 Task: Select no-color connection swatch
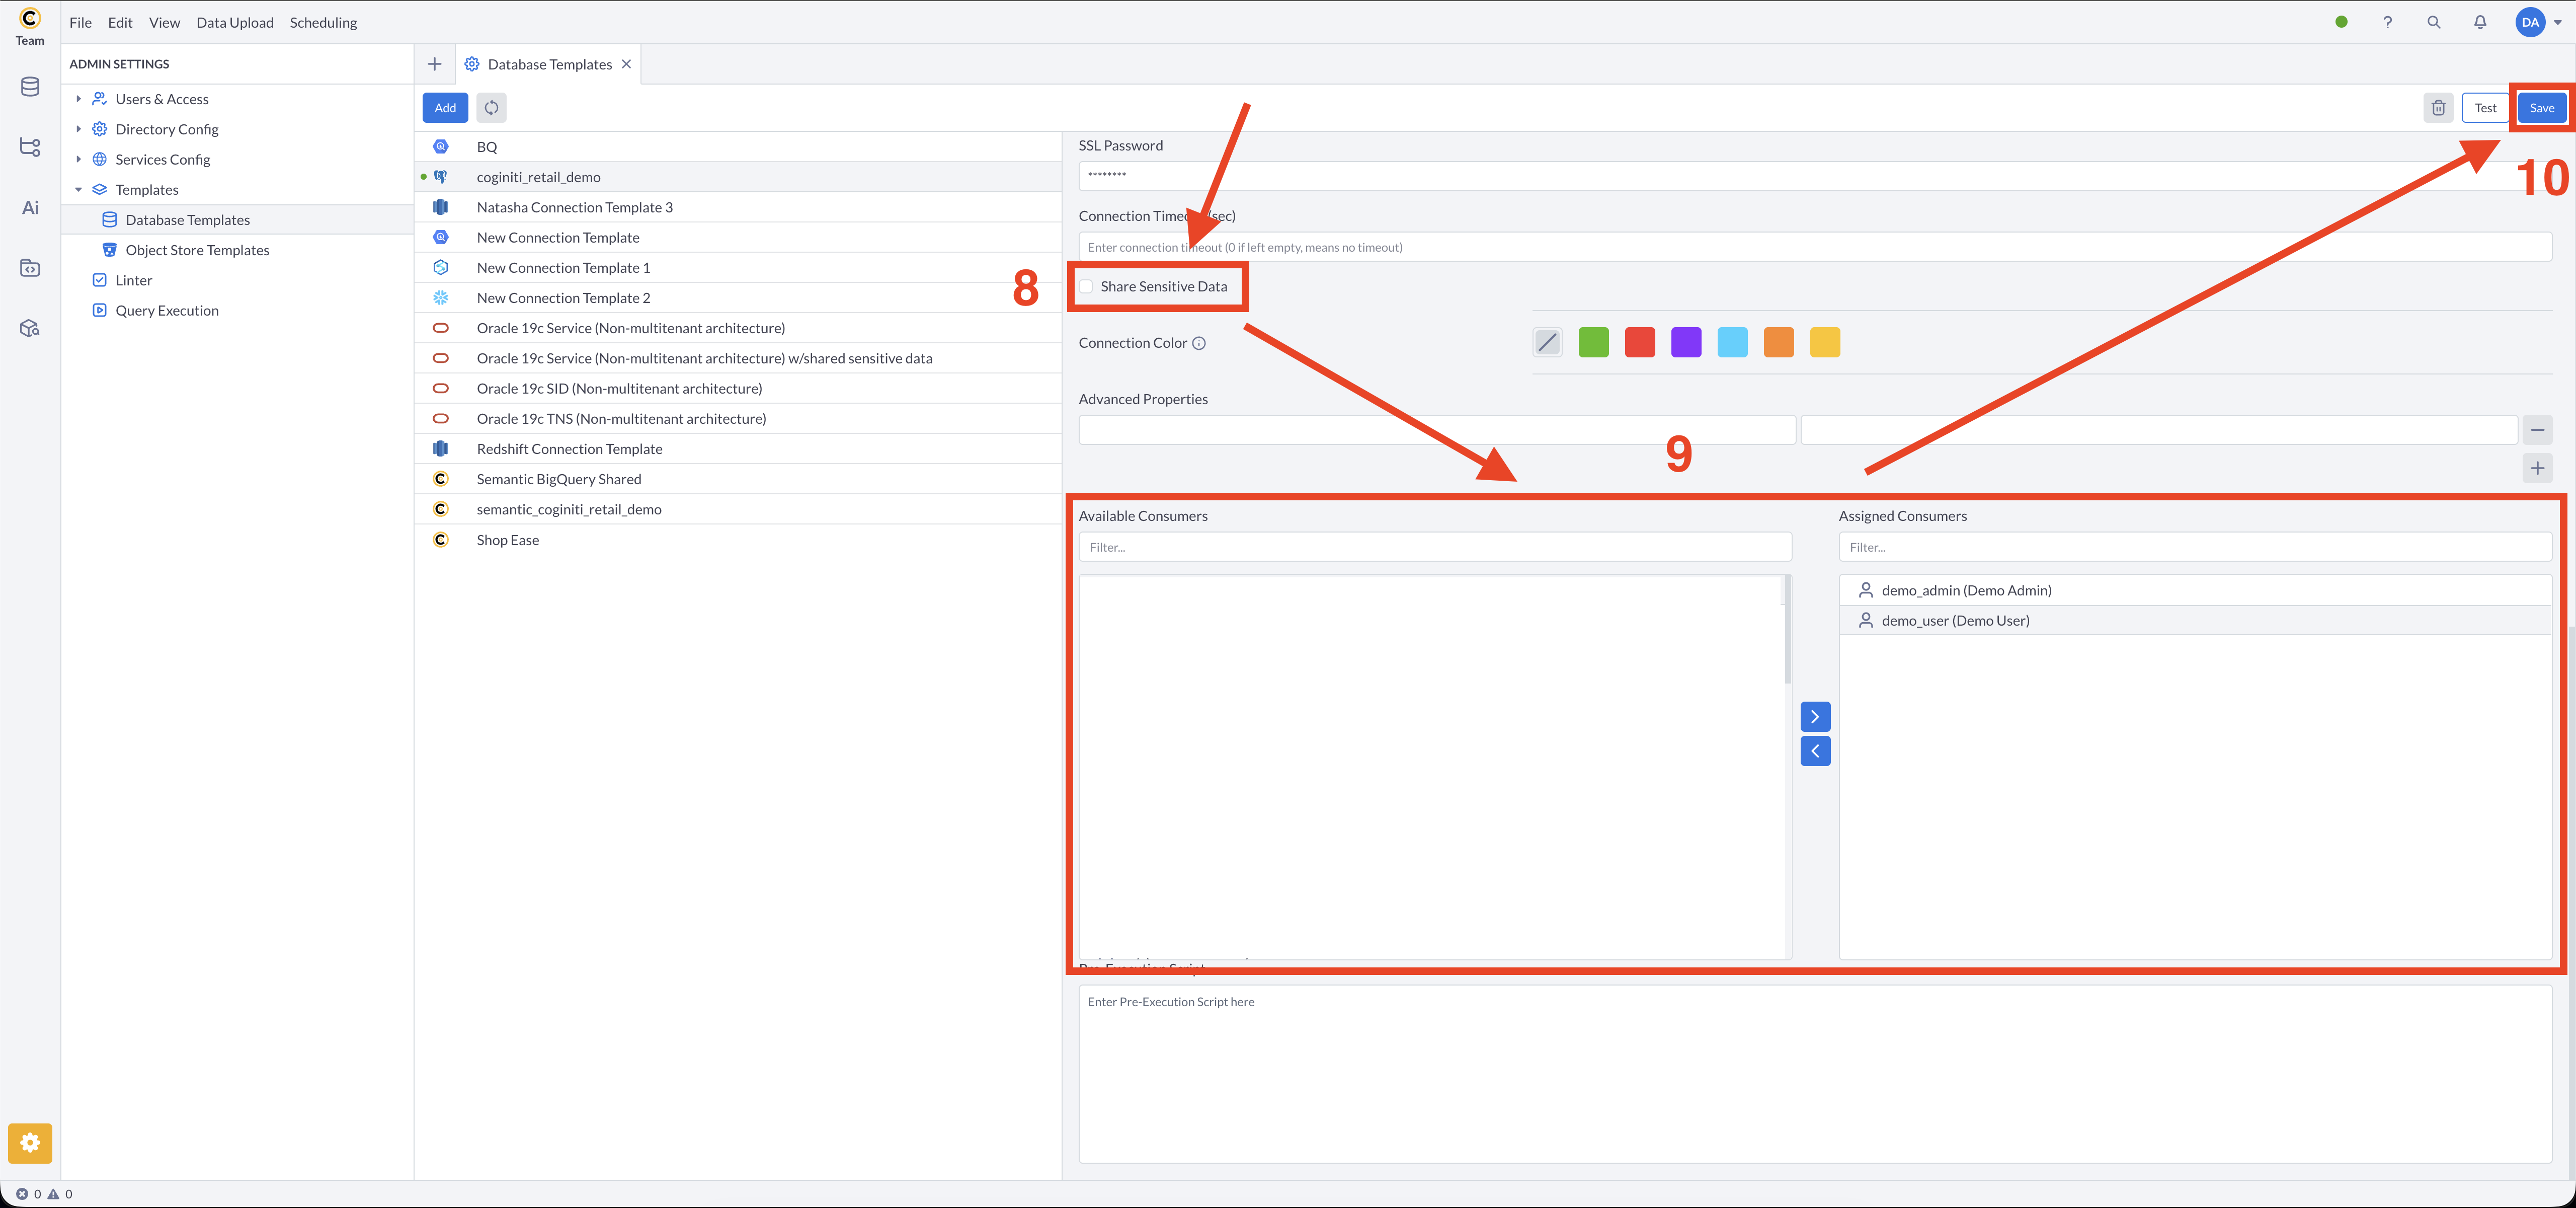point(1547,343)
